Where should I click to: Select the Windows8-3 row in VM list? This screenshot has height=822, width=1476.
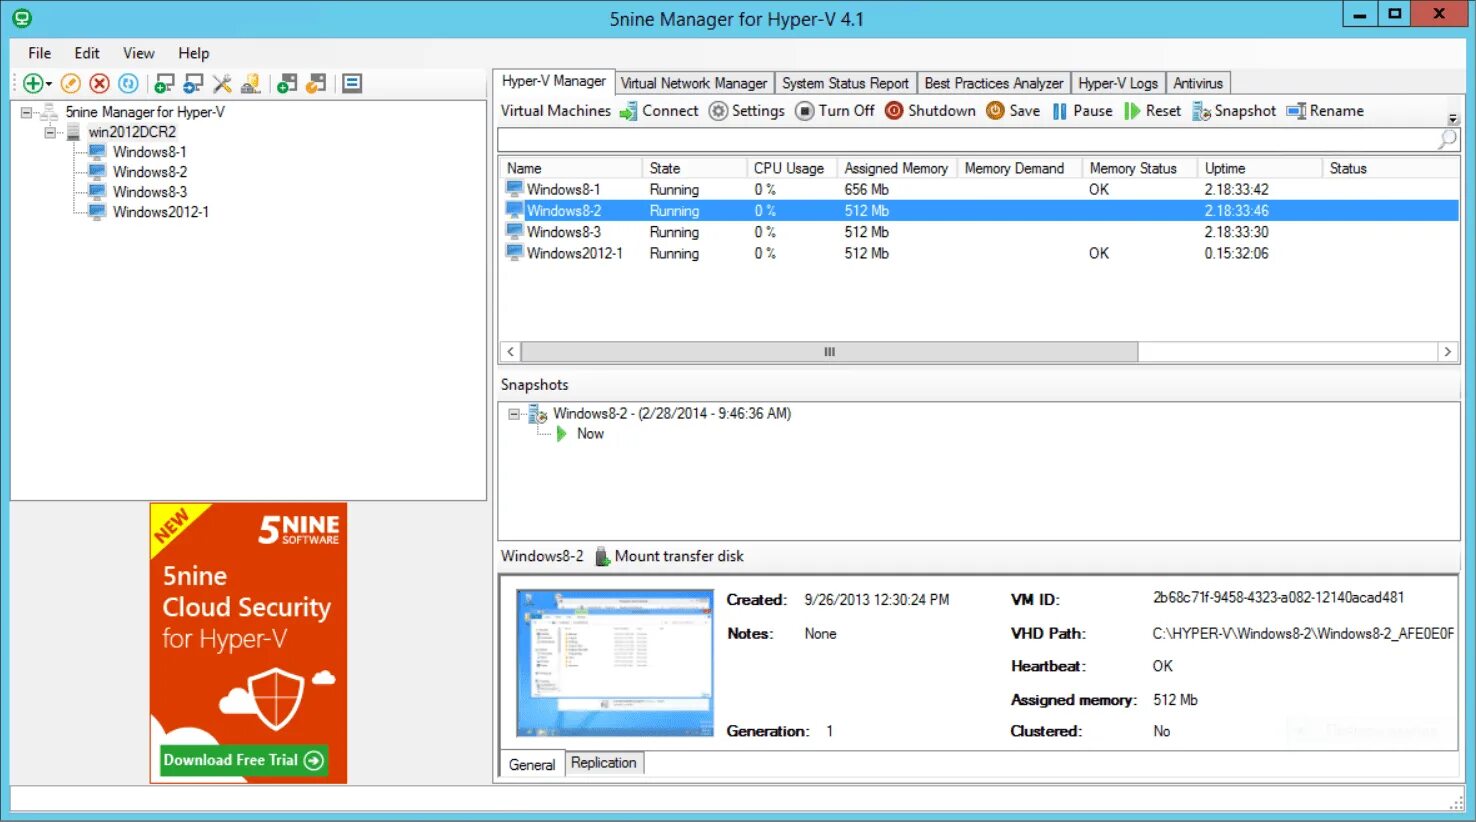978,232
